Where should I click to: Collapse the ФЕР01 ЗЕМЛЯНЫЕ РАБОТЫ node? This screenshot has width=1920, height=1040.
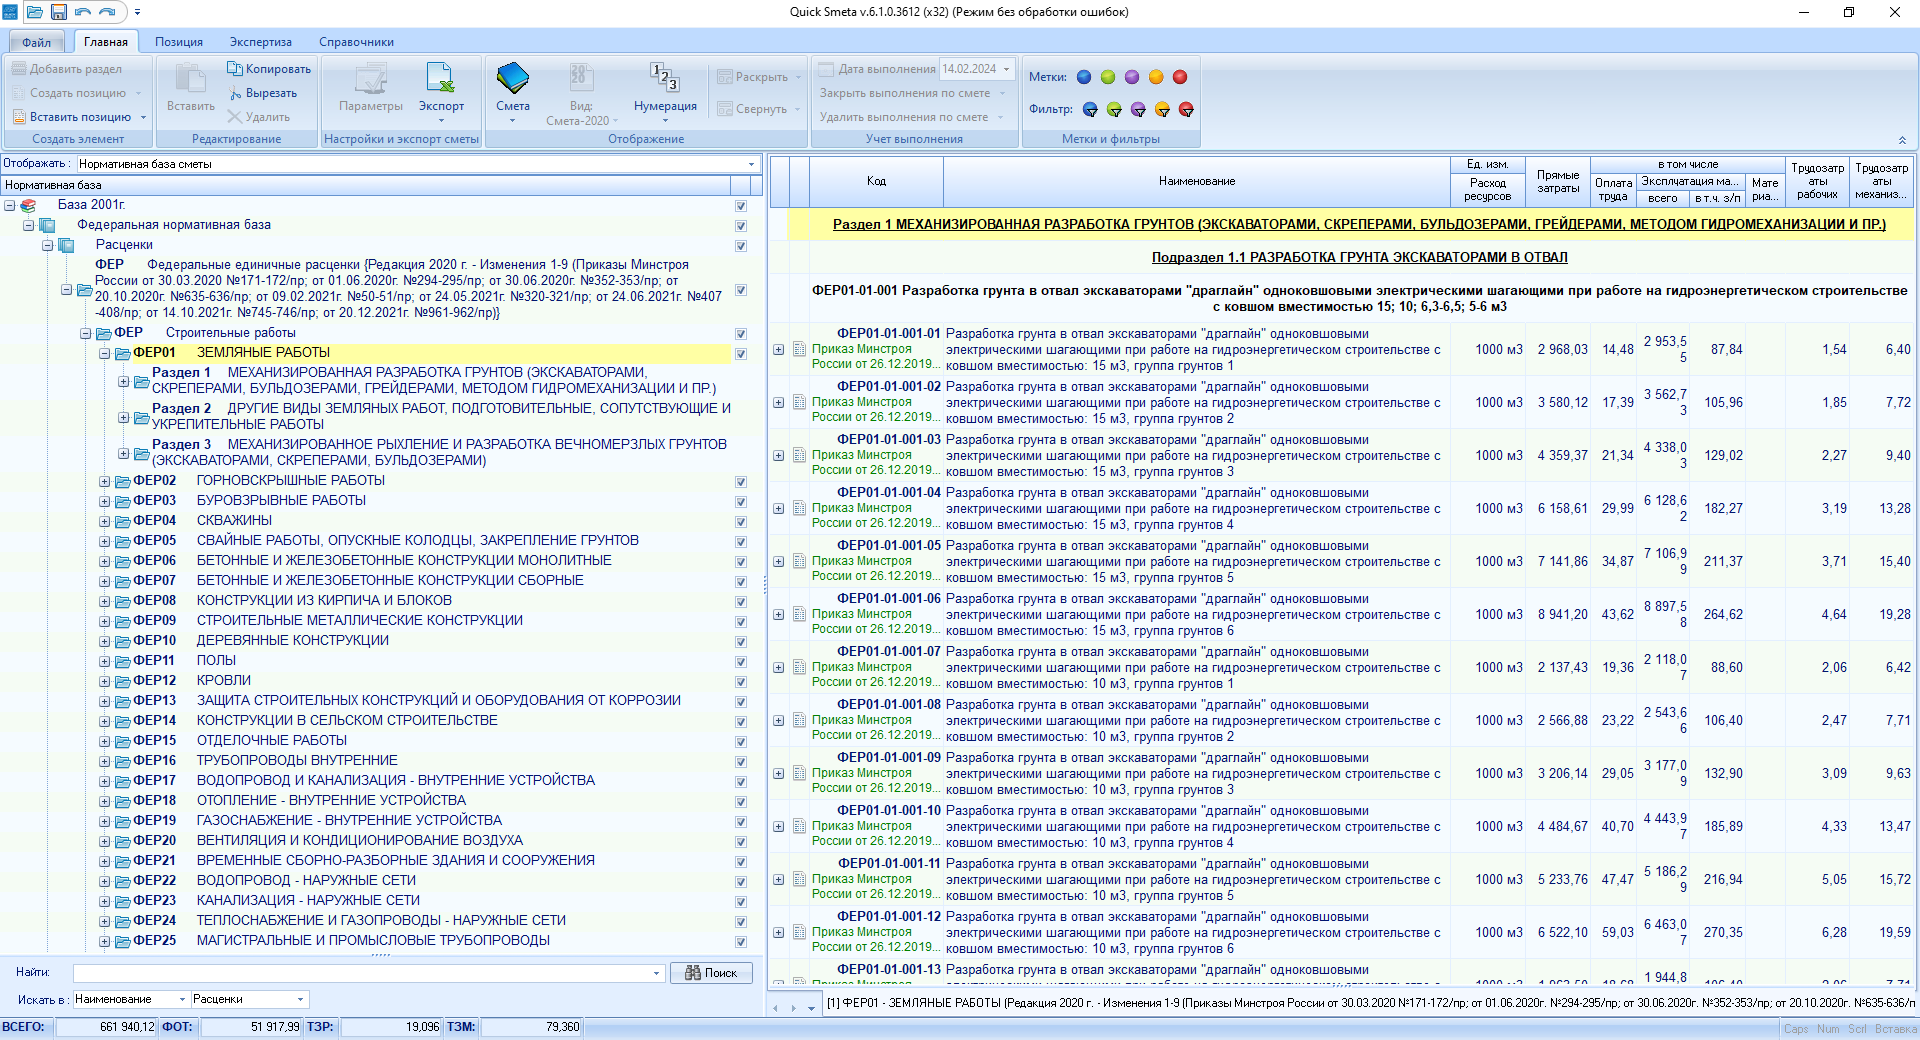pos(104,353)
